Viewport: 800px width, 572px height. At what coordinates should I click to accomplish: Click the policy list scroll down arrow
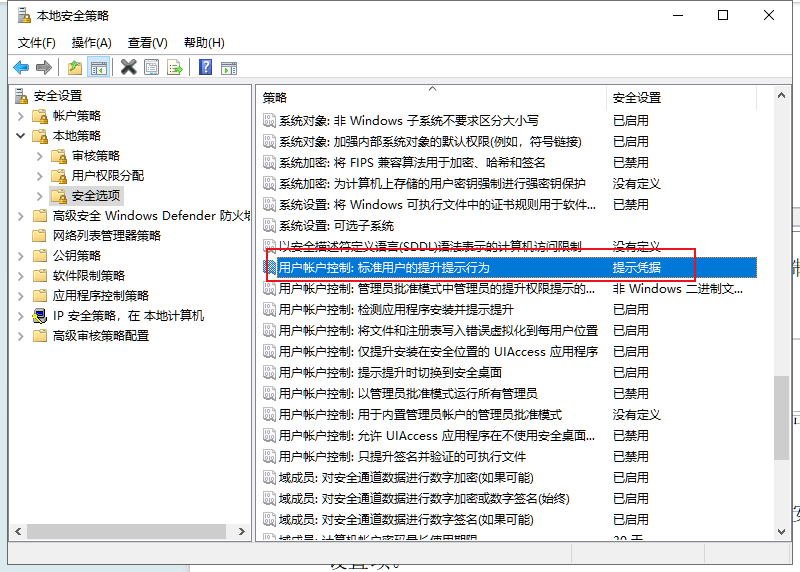(x=781, y=532)
